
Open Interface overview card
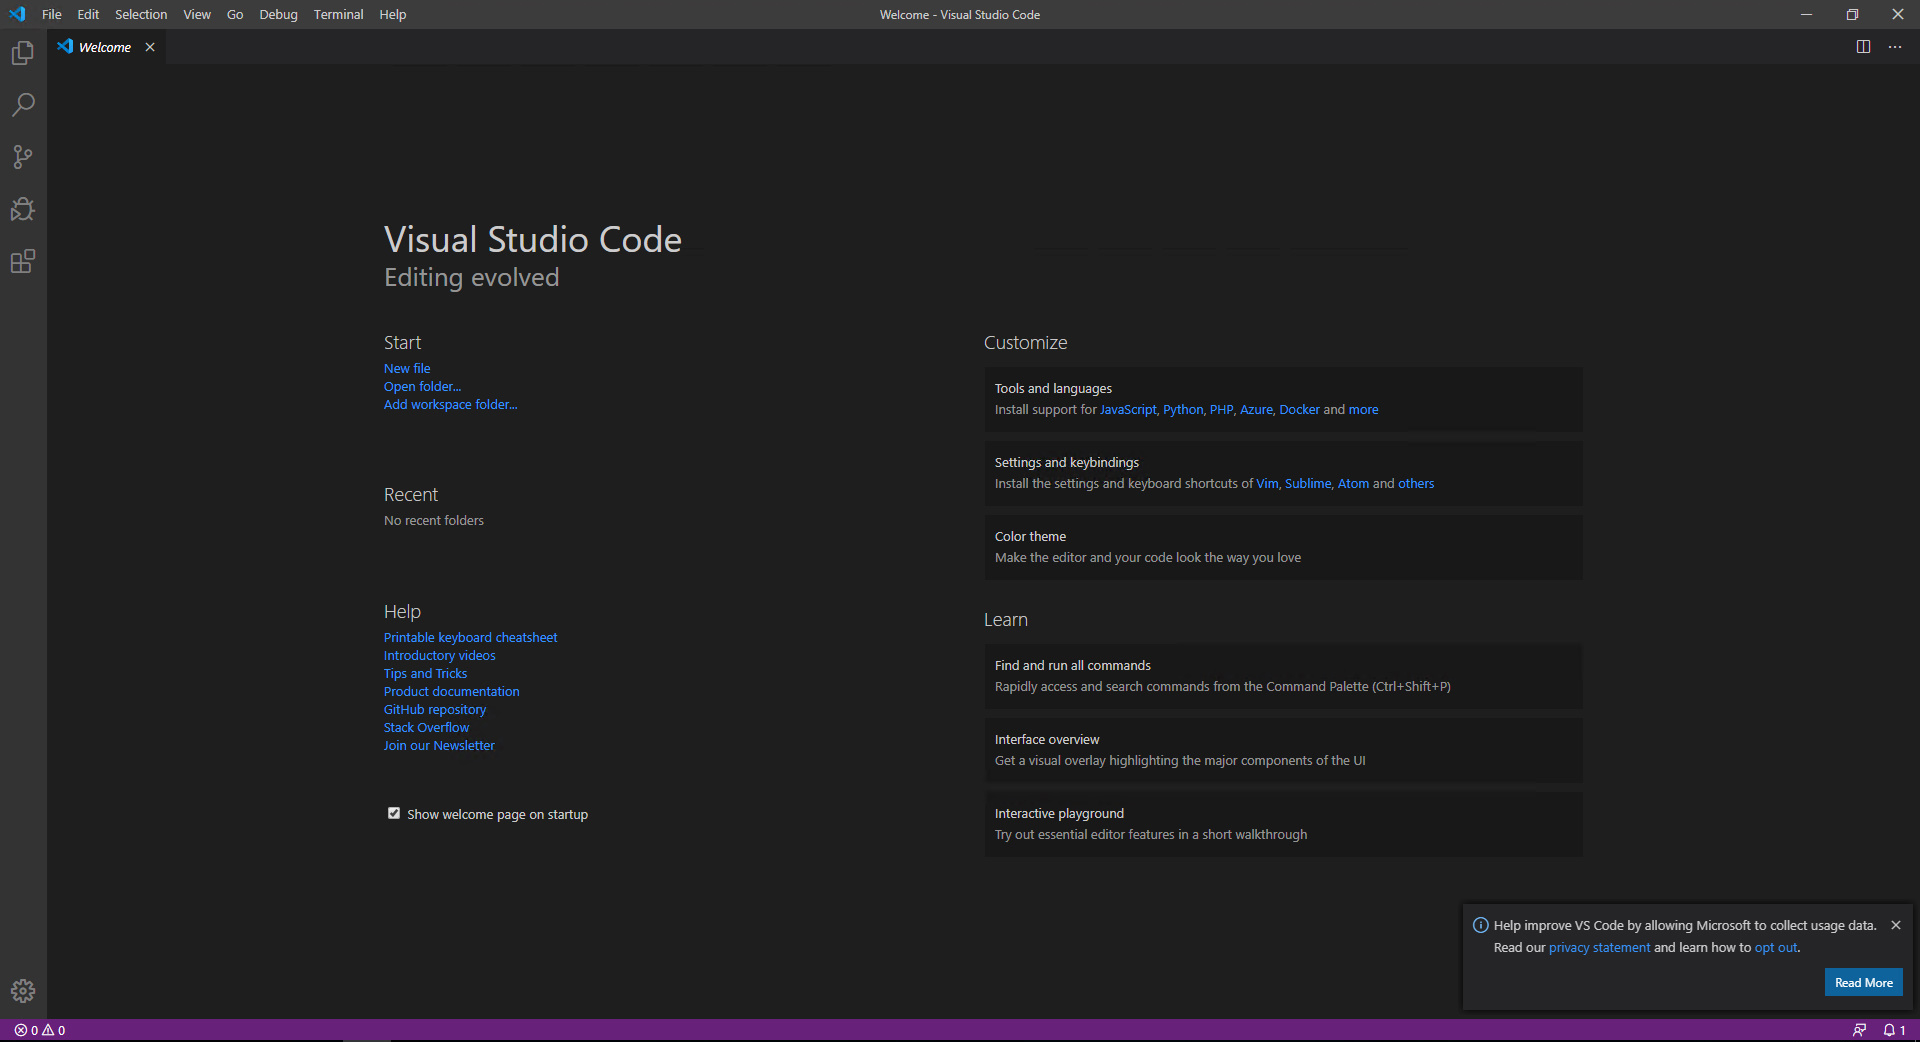point(1283,750)
